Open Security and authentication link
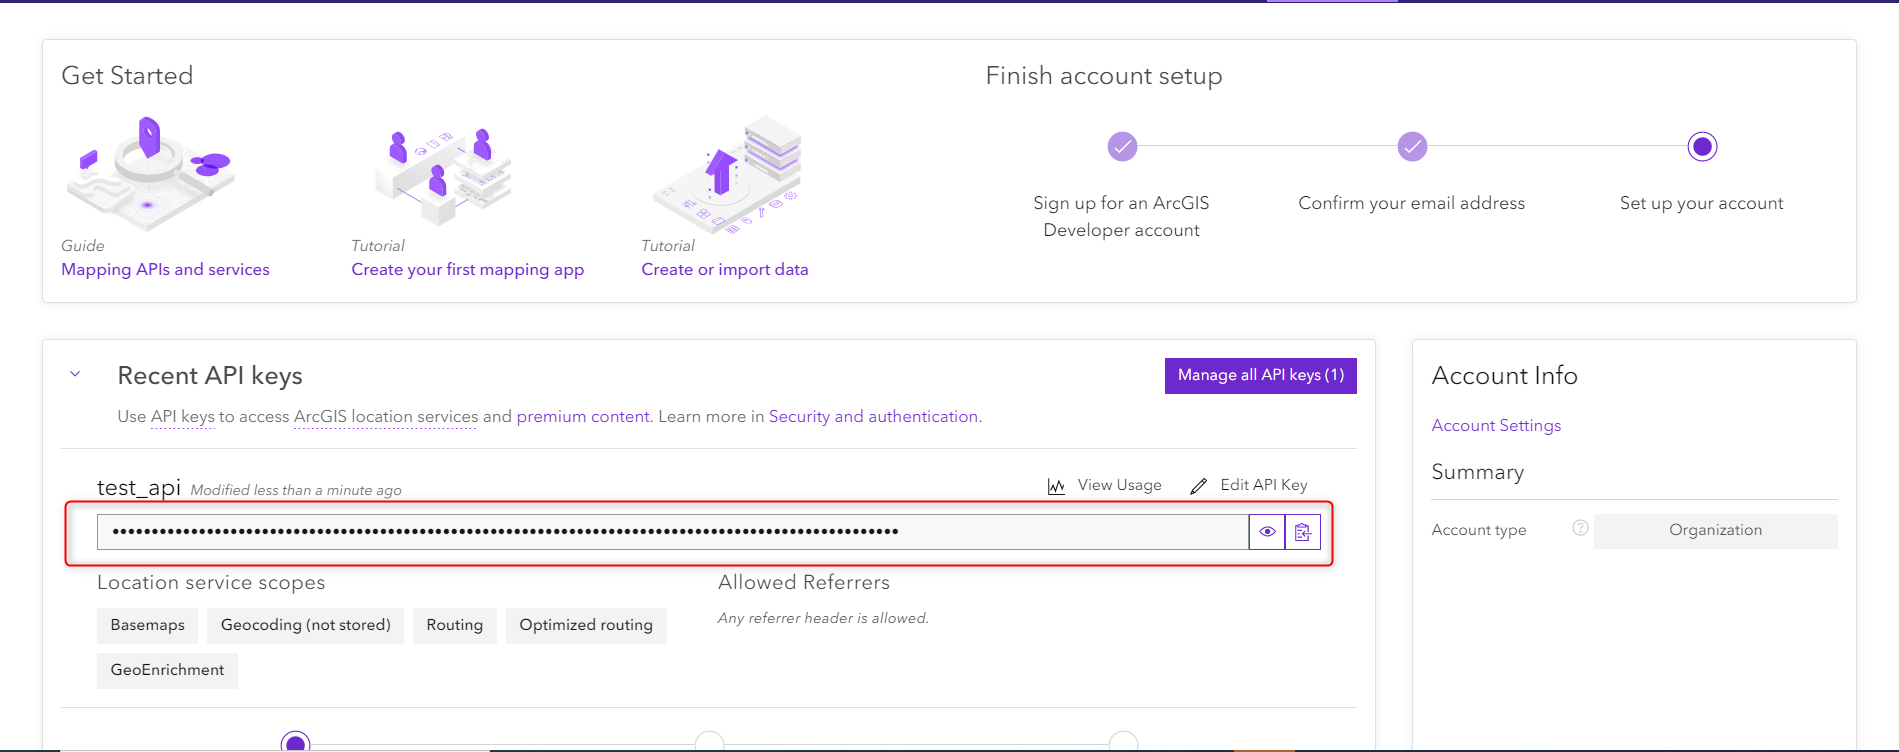The width and height of the screenshot is (1899, 752). (873, 417)
